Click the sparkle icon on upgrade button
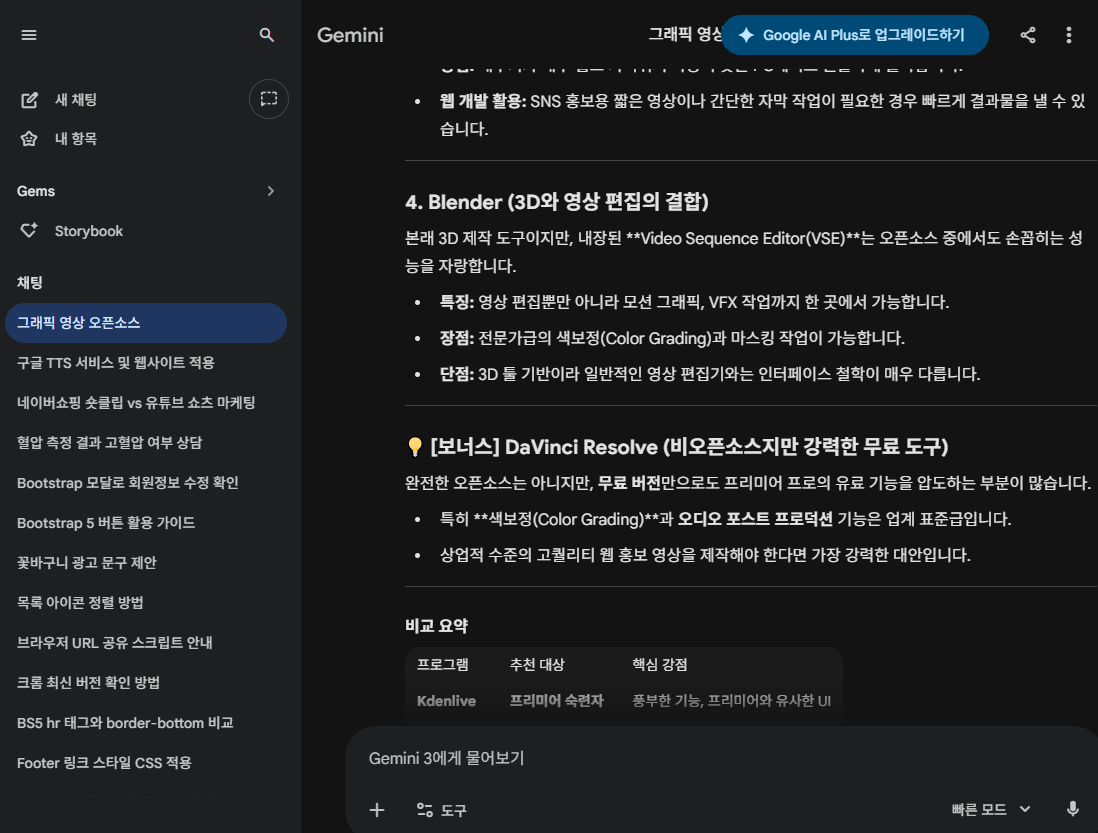 746,35
